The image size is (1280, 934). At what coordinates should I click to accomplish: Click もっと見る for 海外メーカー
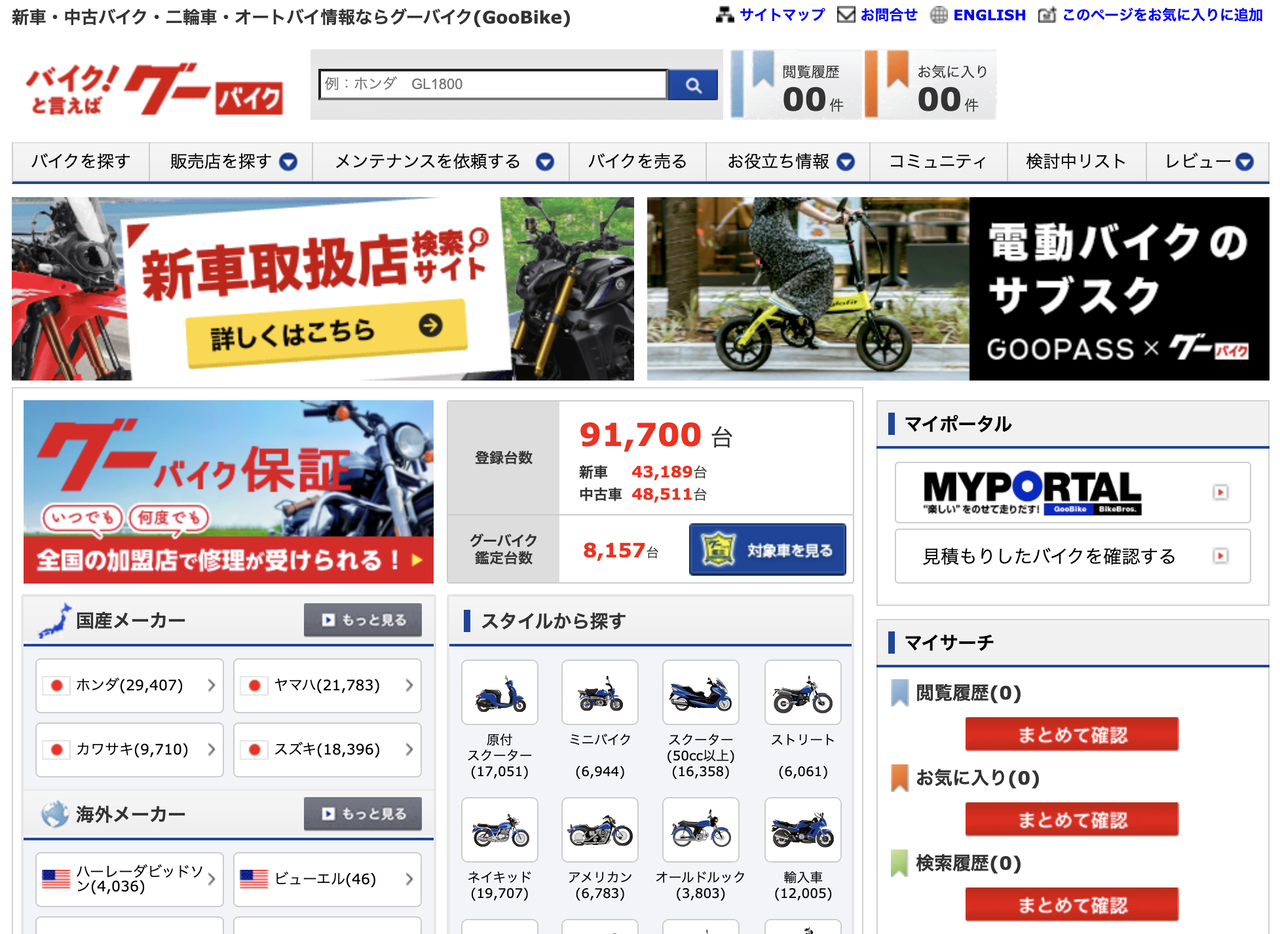tap(363, 814)
